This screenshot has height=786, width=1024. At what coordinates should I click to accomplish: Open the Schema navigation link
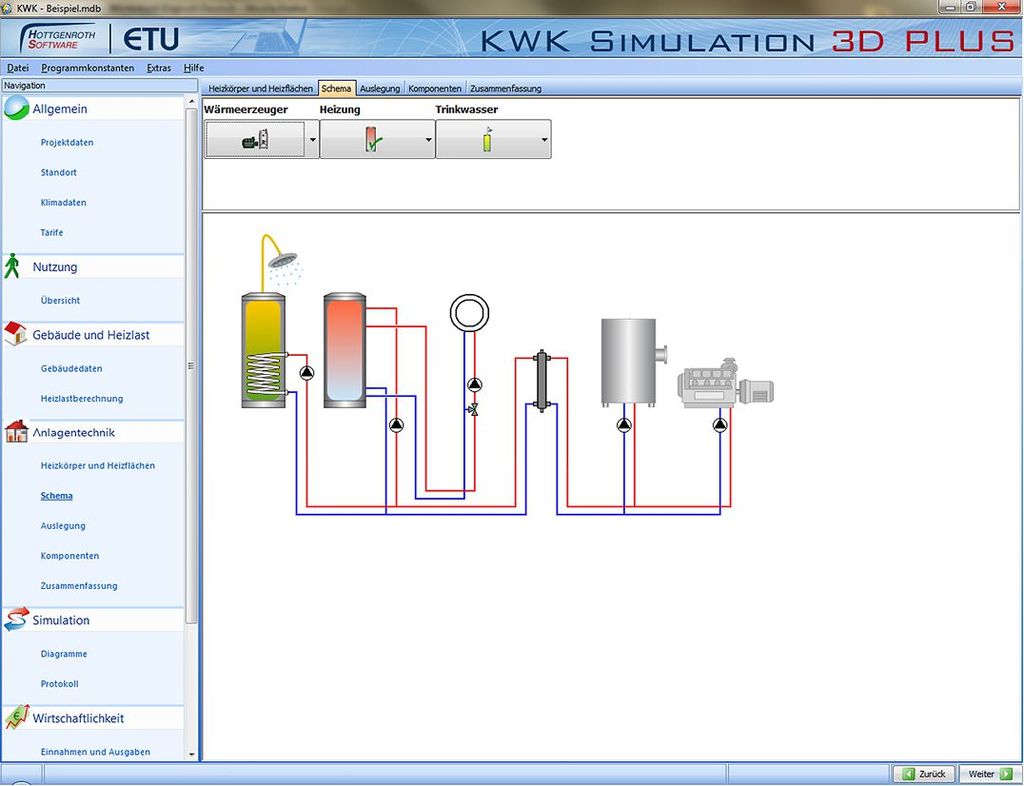tap(56, 495)
